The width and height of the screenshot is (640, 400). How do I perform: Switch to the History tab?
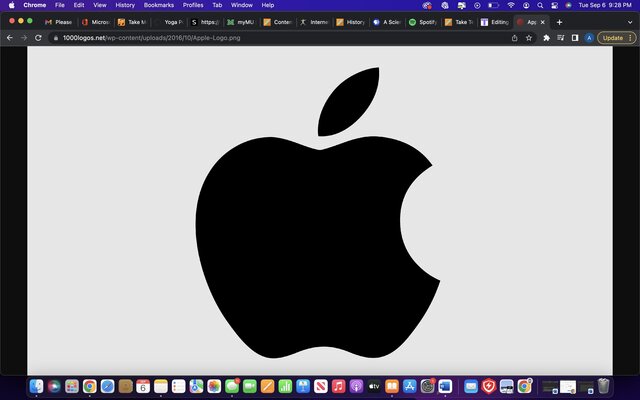coord(350,22)
